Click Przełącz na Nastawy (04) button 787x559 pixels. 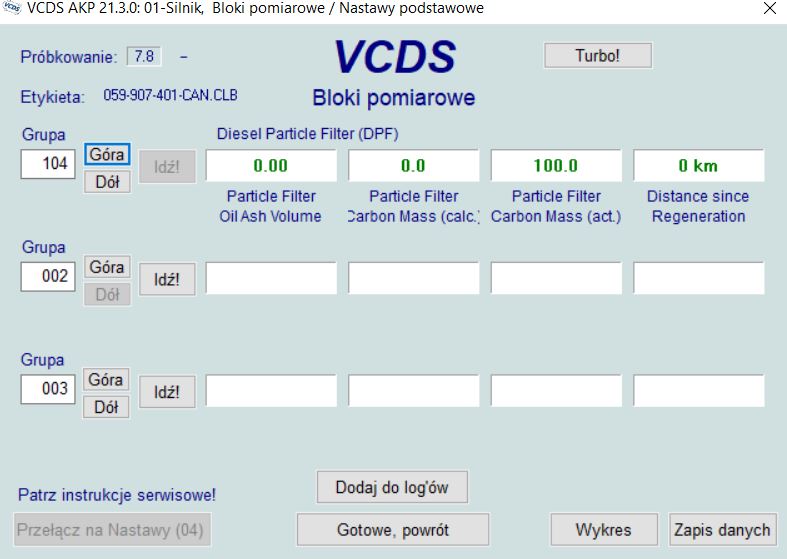click(112, 529)
